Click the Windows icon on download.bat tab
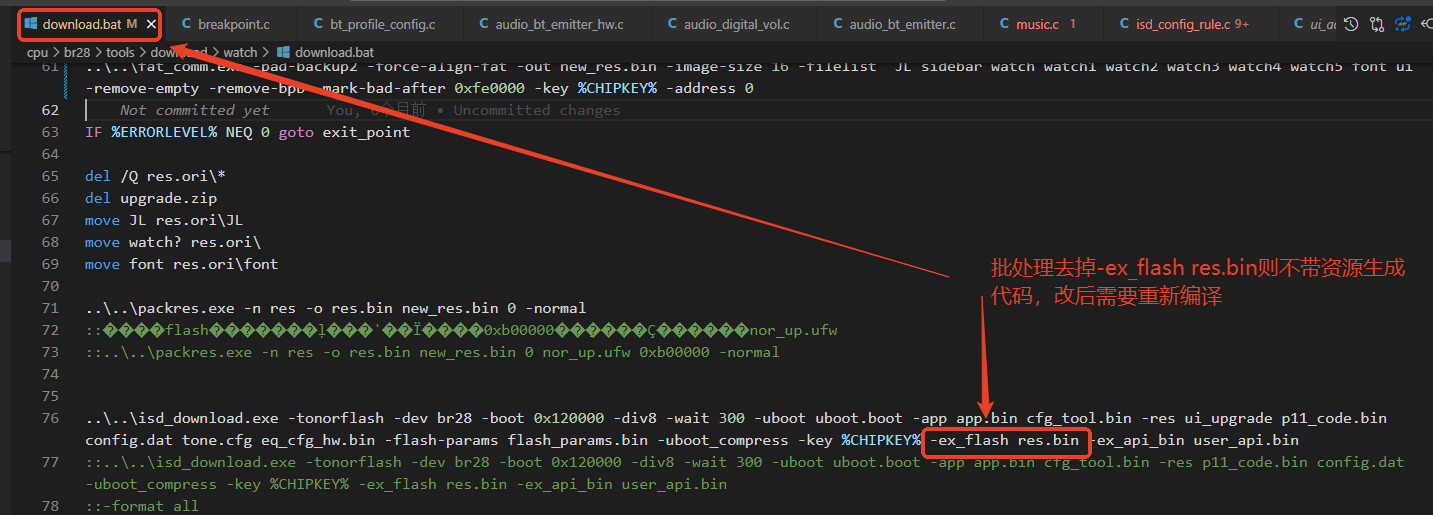 31,23
